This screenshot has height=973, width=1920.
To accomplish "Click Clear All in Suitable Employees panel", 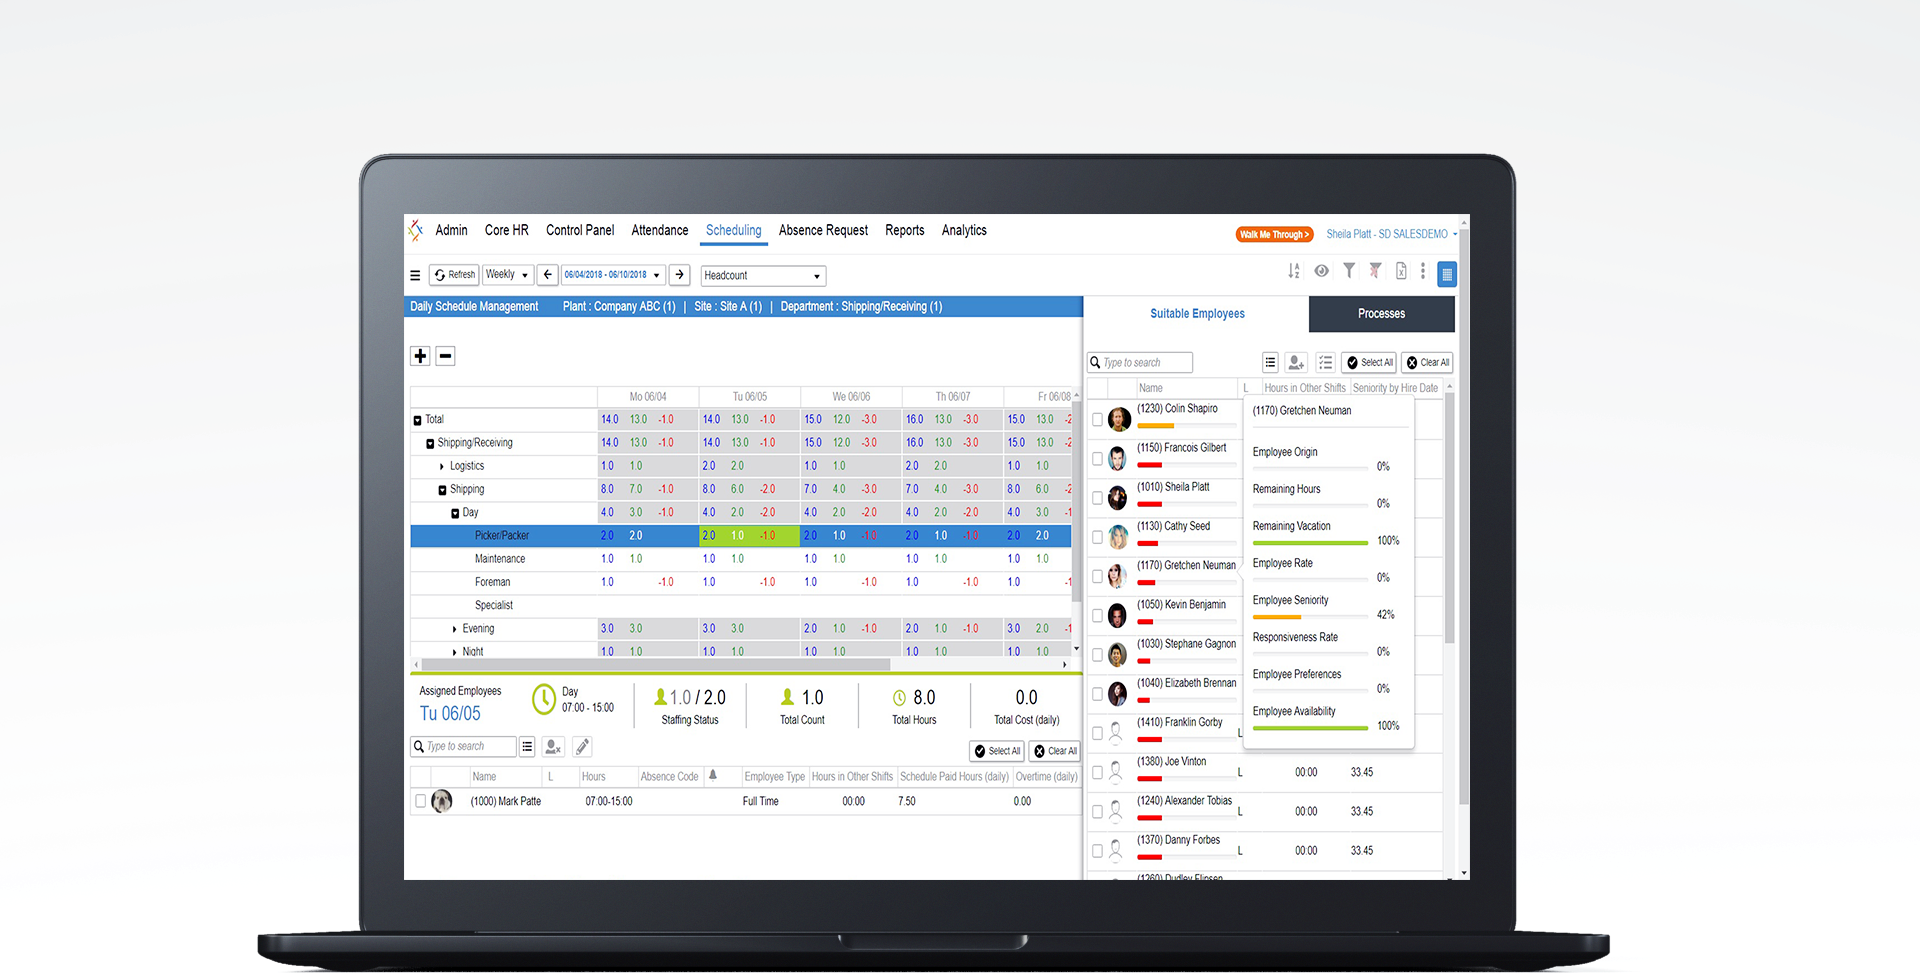I will tap(1427, 363).
